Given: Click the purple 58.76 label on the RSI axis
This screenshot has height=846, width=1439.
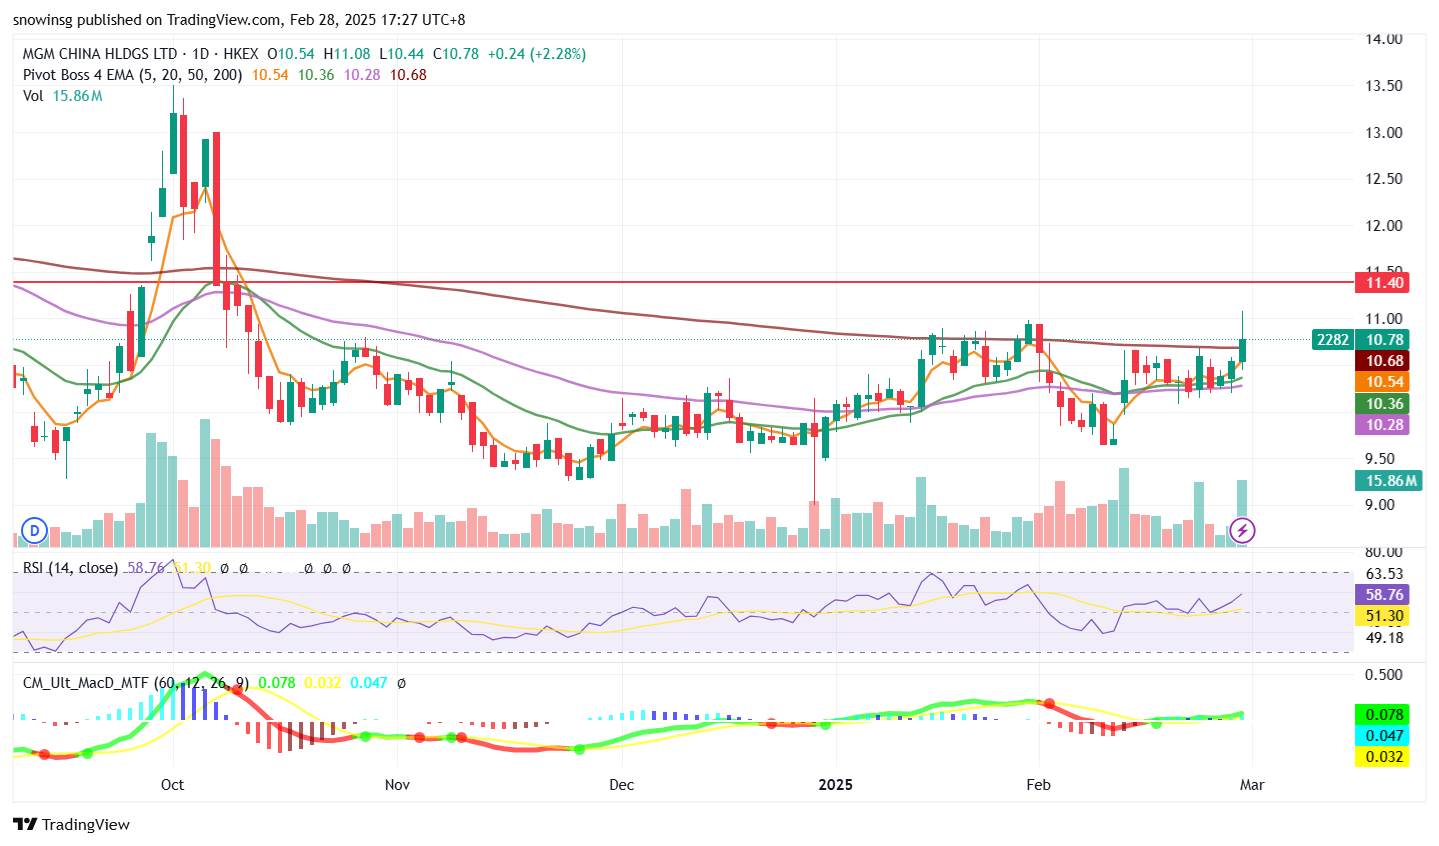Looking at the screenshot, I should [x=1381, y=595].
